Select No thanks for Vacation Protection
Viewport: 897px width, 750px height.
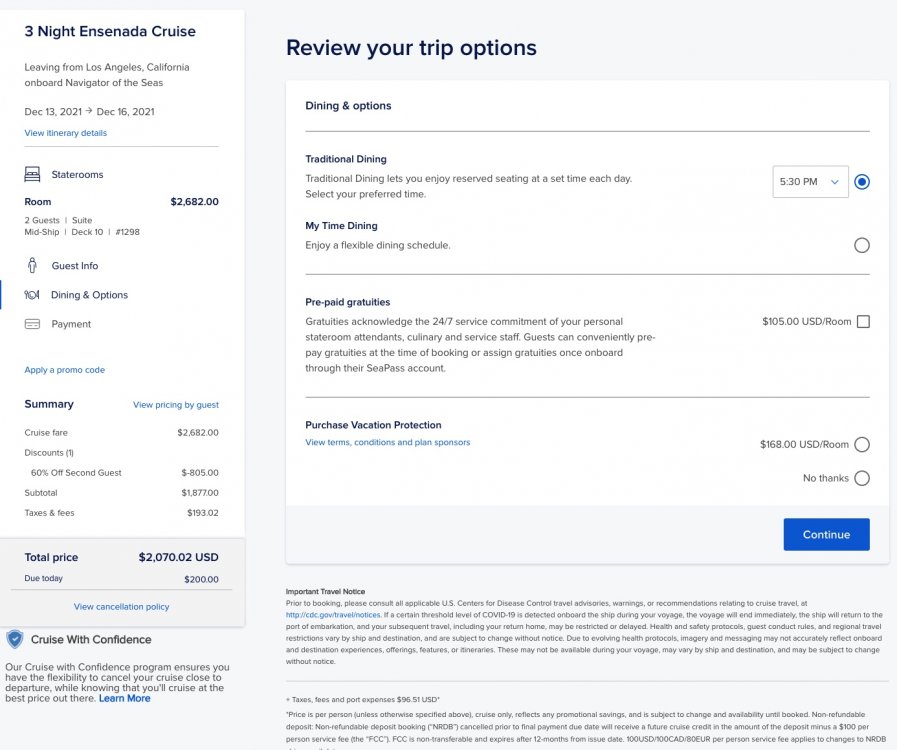[x=862, y=478]
